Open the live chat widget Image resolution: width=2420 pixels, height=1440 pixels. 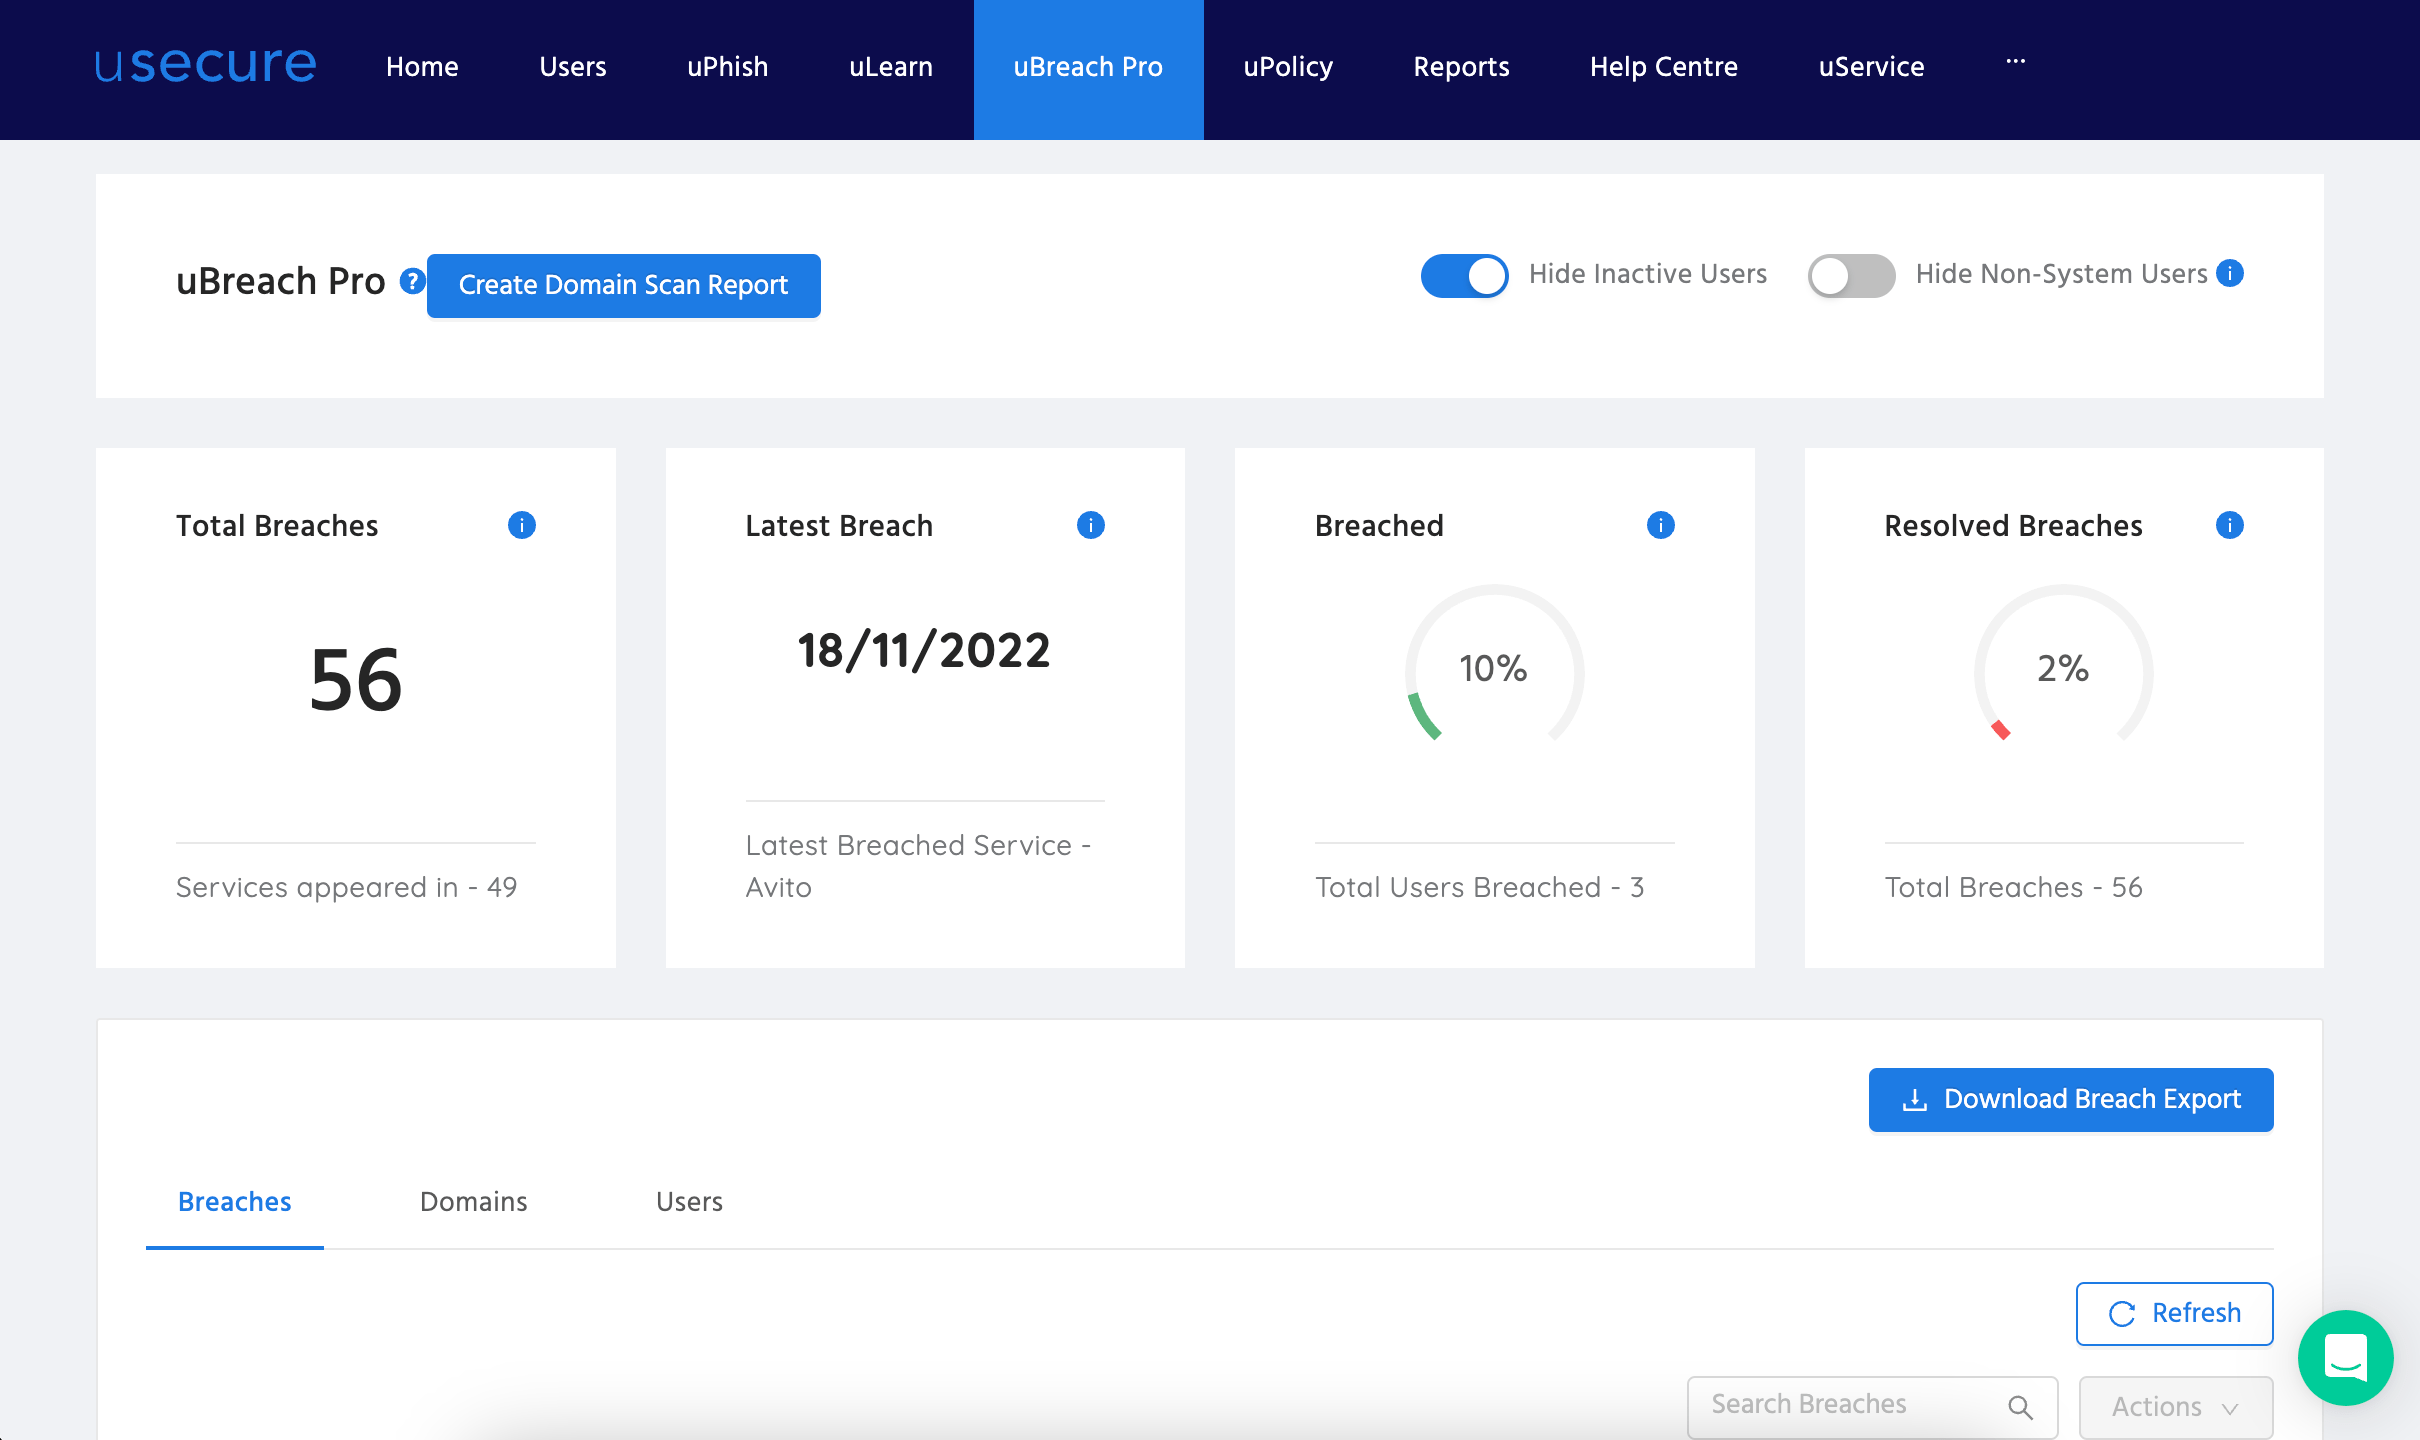[x=2345, y=1357]
